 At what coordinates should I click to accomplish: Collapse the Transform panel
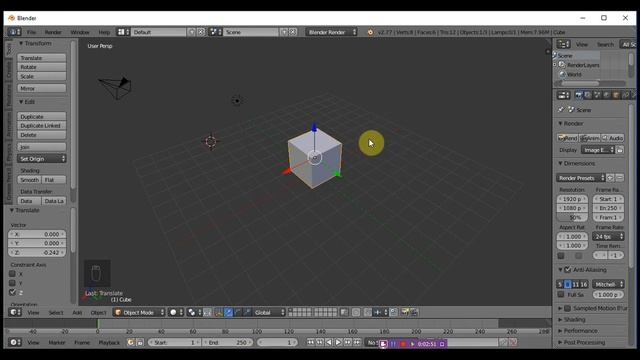[x=36, y=43]
